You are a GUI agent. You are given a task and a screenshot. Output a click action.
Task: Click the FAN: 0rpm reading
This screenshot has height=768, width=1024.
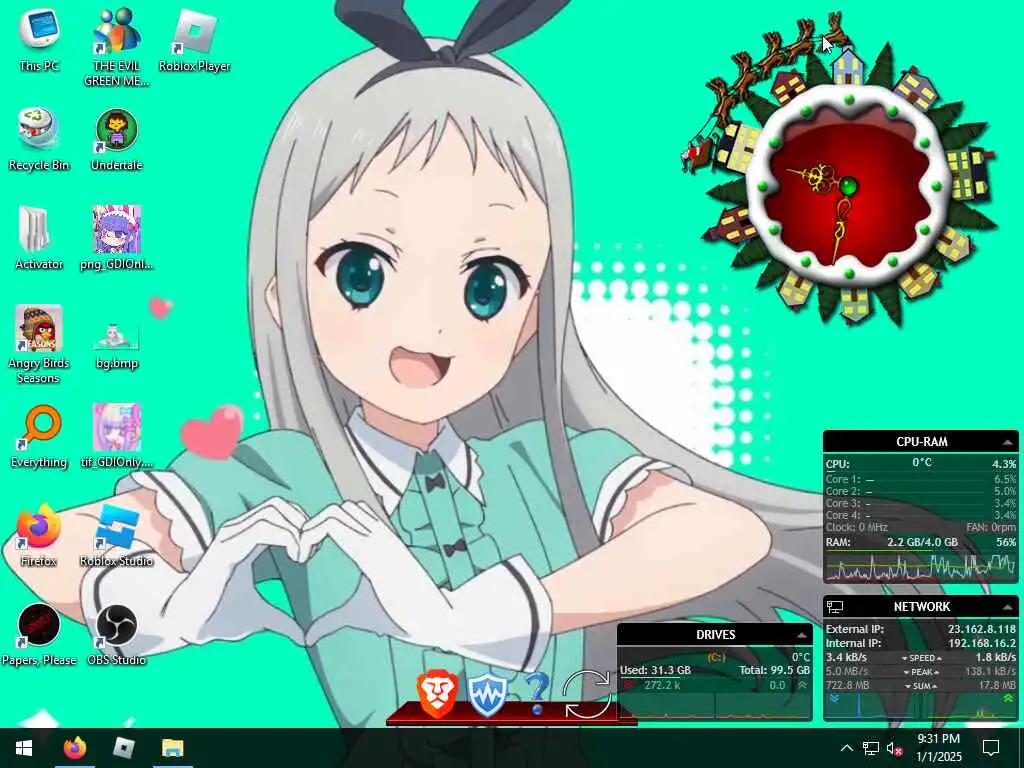point(991,527)
